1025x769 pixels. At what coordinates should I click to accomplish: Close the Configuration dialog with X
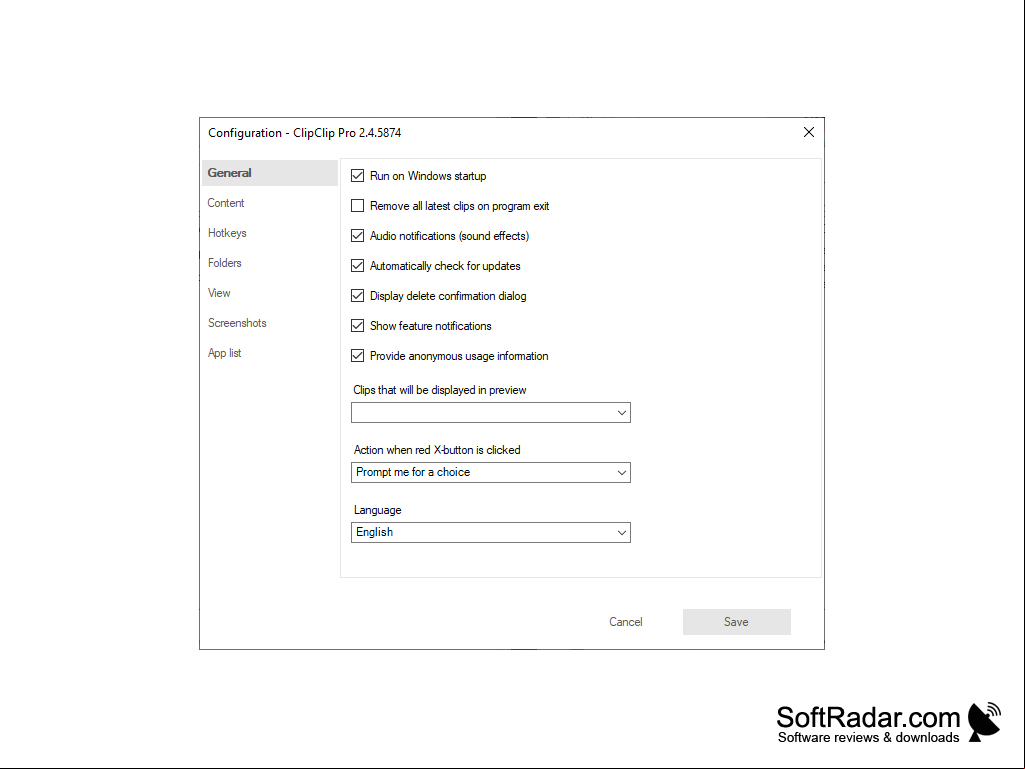click(x=809, y=132)
